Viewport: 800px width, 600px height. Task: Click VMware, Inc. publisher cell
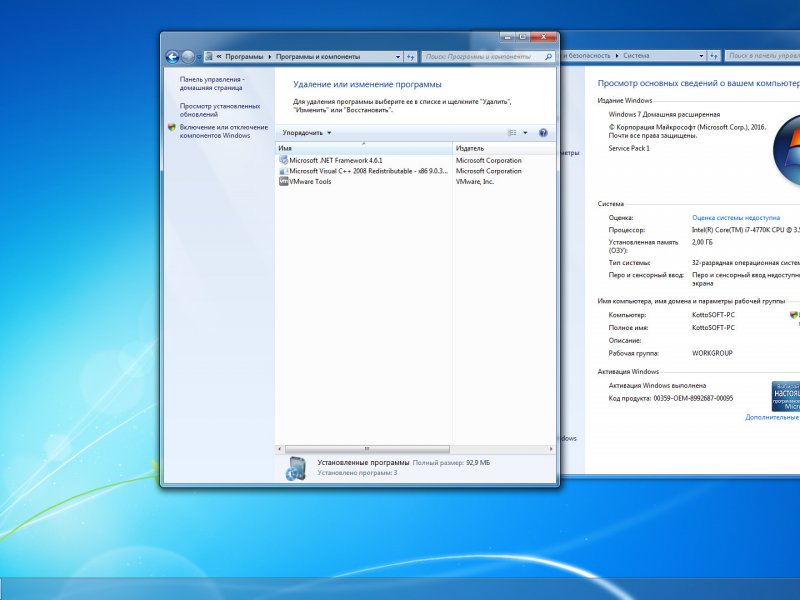[x=475, y=181]
